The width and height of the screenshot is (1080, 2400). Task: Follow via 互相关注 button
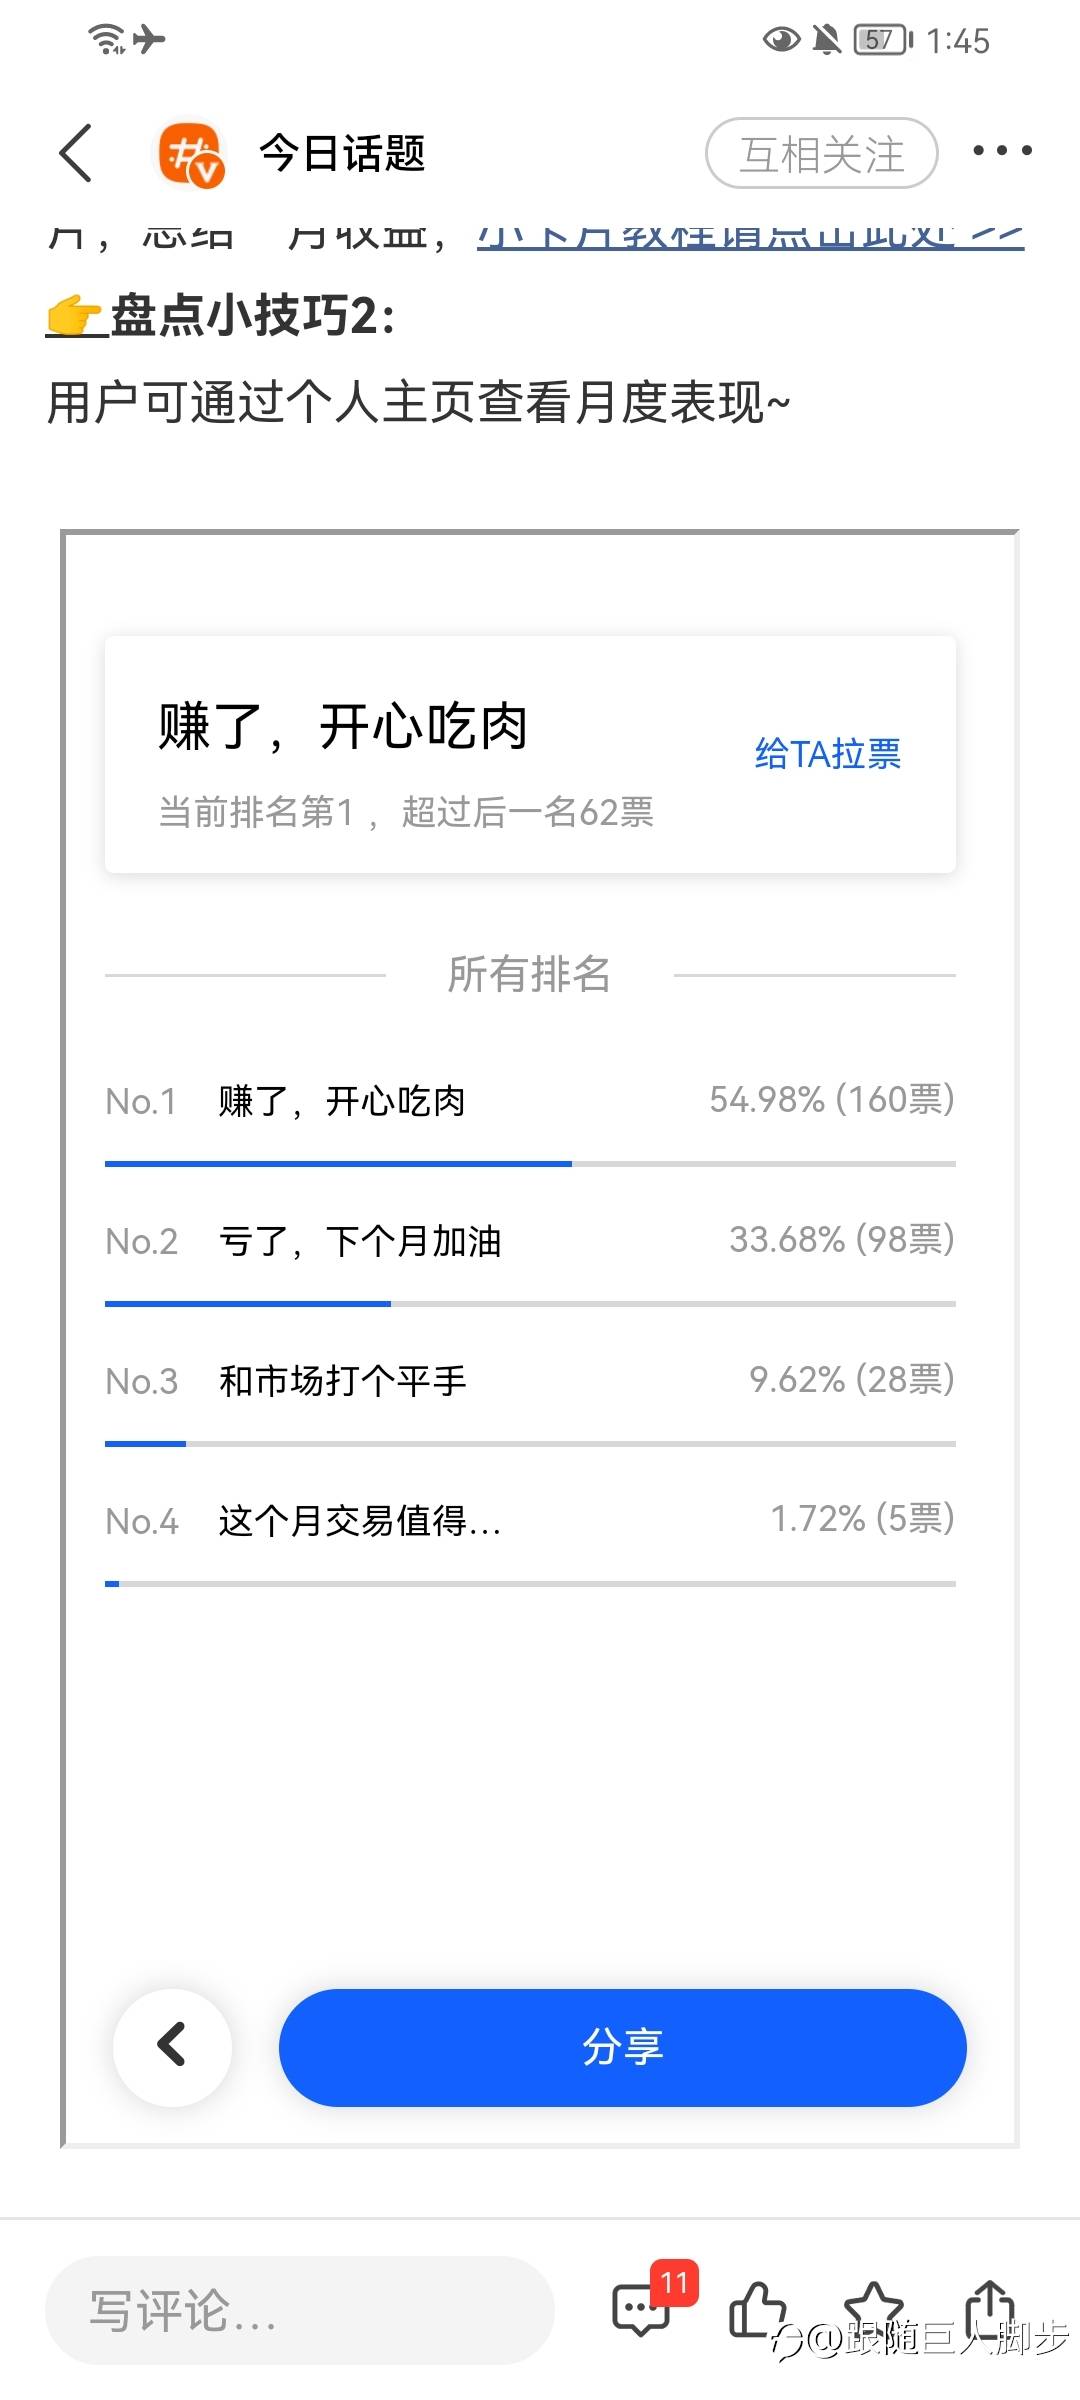(822, 153)
